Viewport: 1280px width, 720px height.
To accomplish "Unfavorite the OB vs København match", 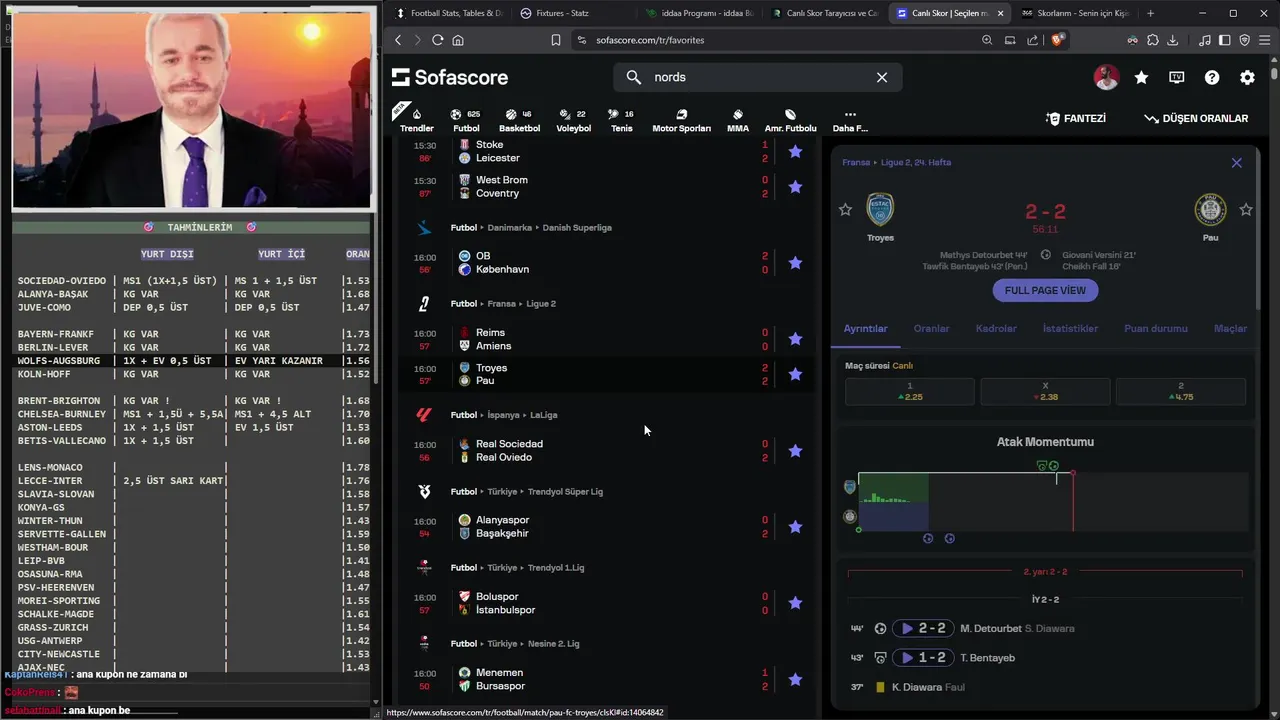I will 795,262.
